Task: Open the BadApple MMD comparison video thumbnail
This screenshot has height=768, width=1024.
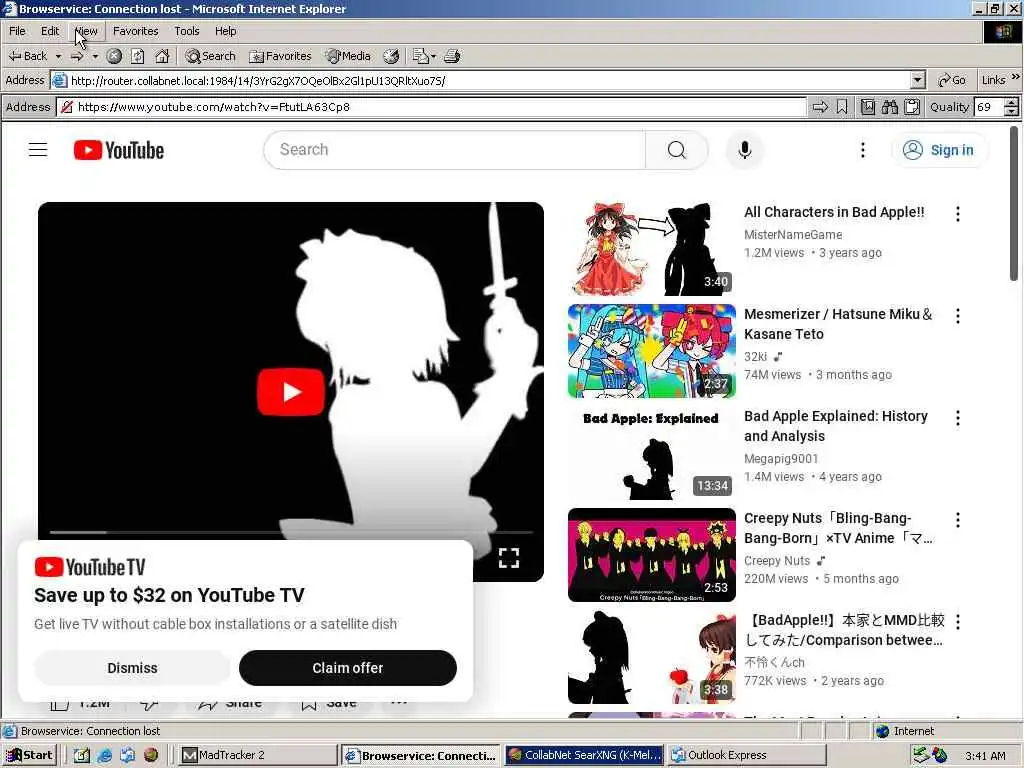Action: (x=651, y=657)
